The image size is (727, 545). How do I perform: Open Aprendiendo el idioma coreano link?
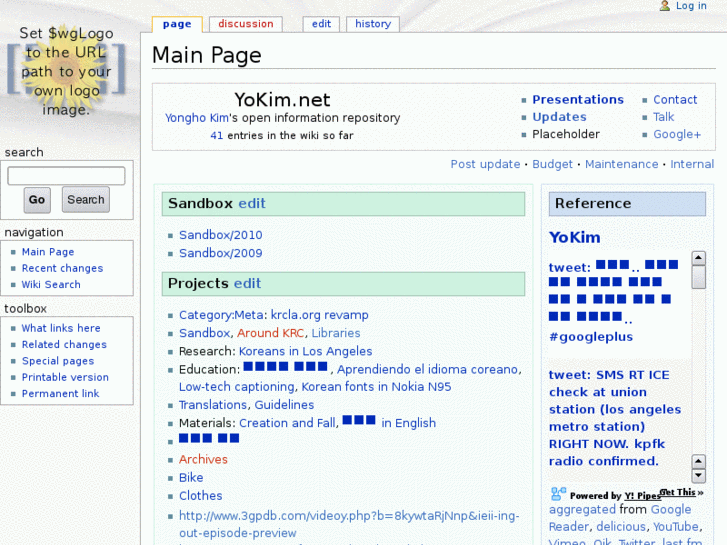[427, 370]
